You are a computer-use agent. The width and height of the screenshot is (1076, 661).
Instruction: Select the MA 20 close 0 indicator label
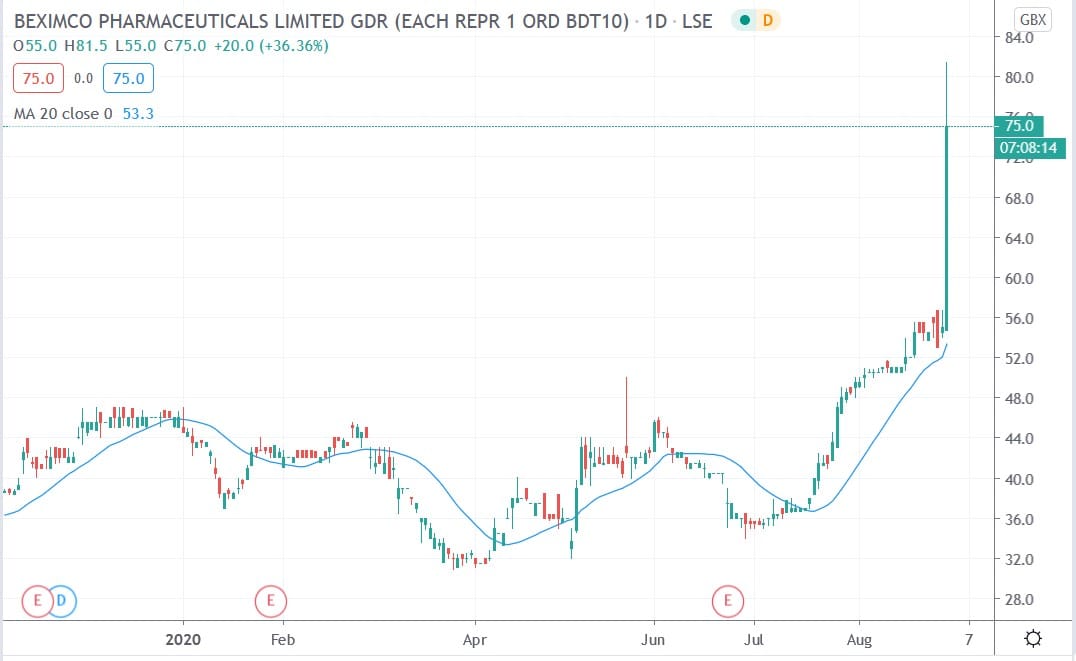(63, 113)
